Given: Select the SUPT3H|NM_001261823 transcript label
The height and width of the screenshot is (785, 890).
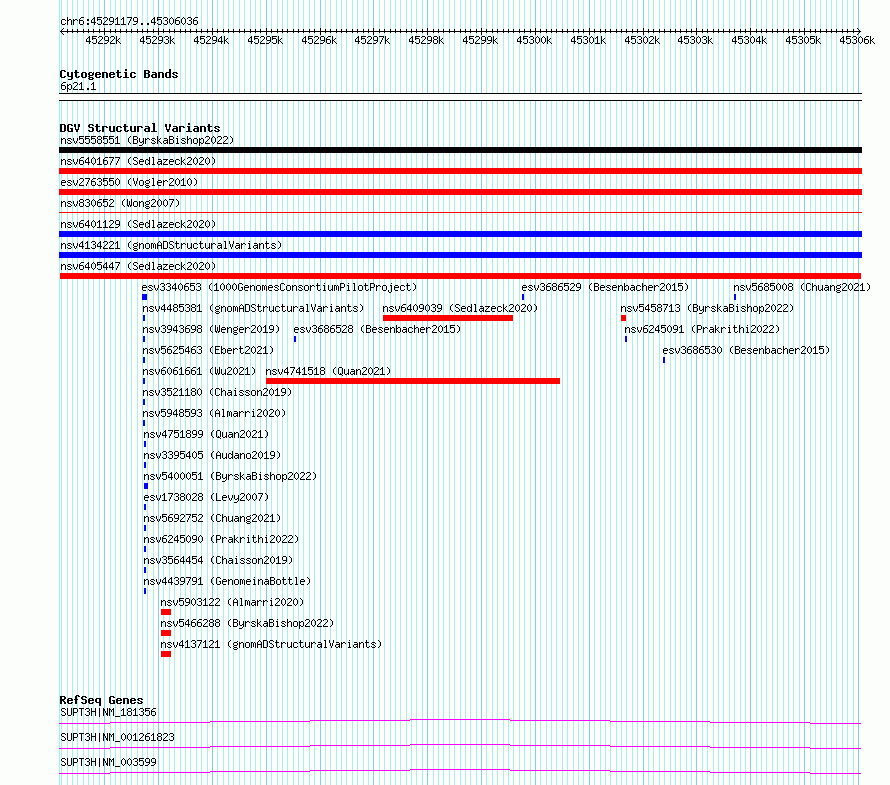Looking at the screenshot, I should coord(117,737).
